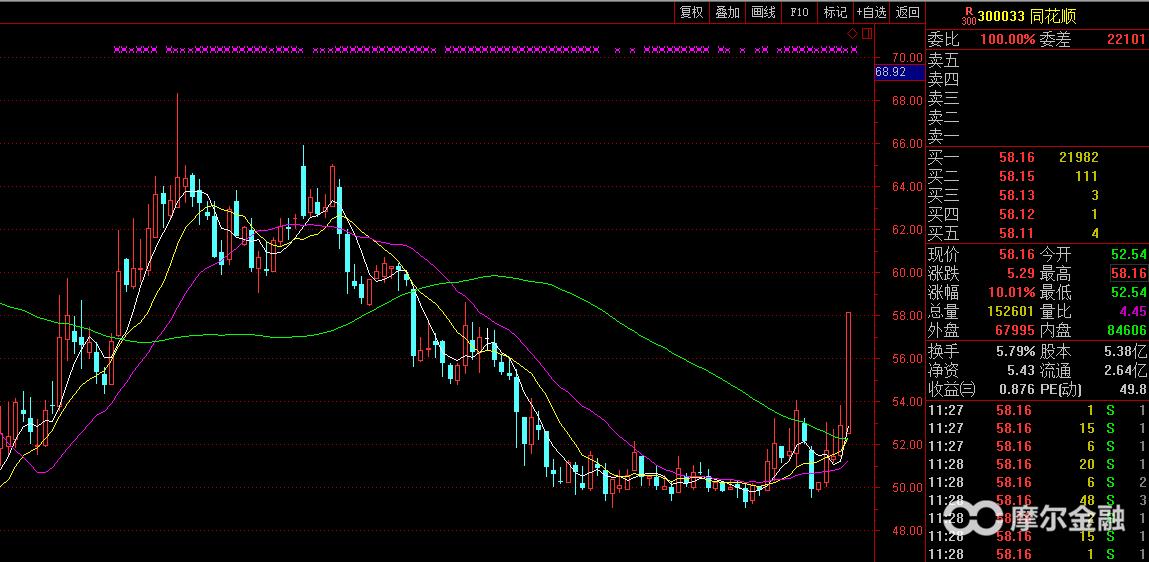Click the R 300 badge beside the stock code

(969, 16)
